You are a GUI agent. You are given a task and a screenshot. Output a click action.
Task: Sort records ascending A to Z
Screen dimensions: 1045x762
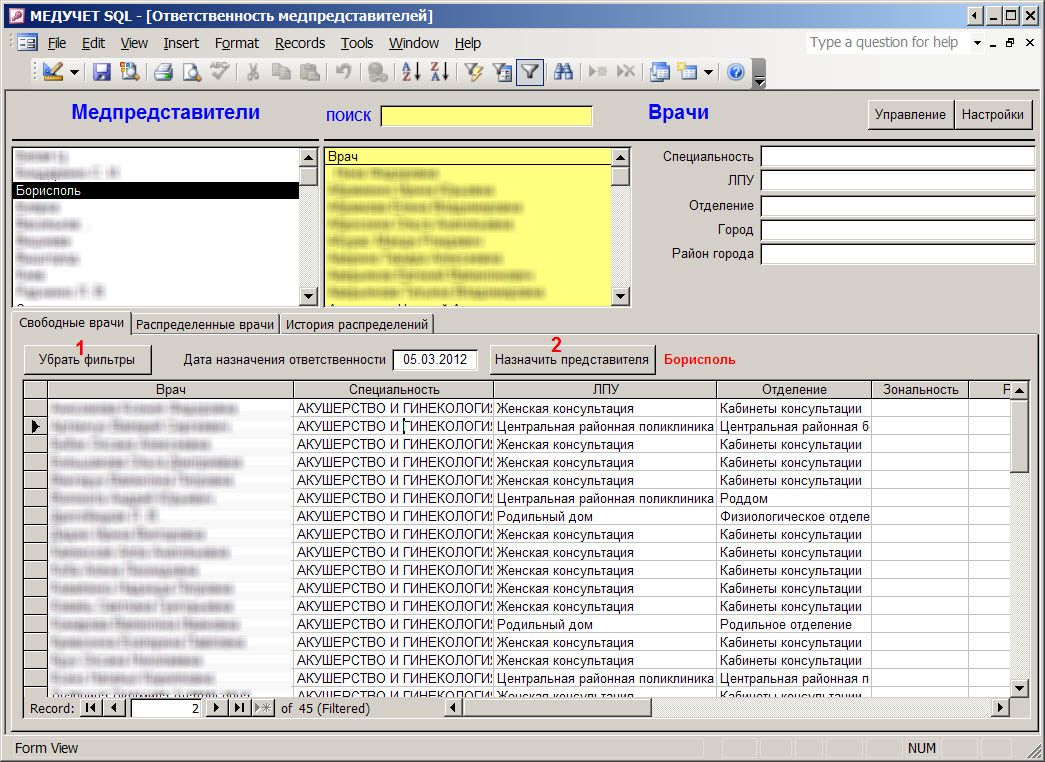(x=411, y=71)
